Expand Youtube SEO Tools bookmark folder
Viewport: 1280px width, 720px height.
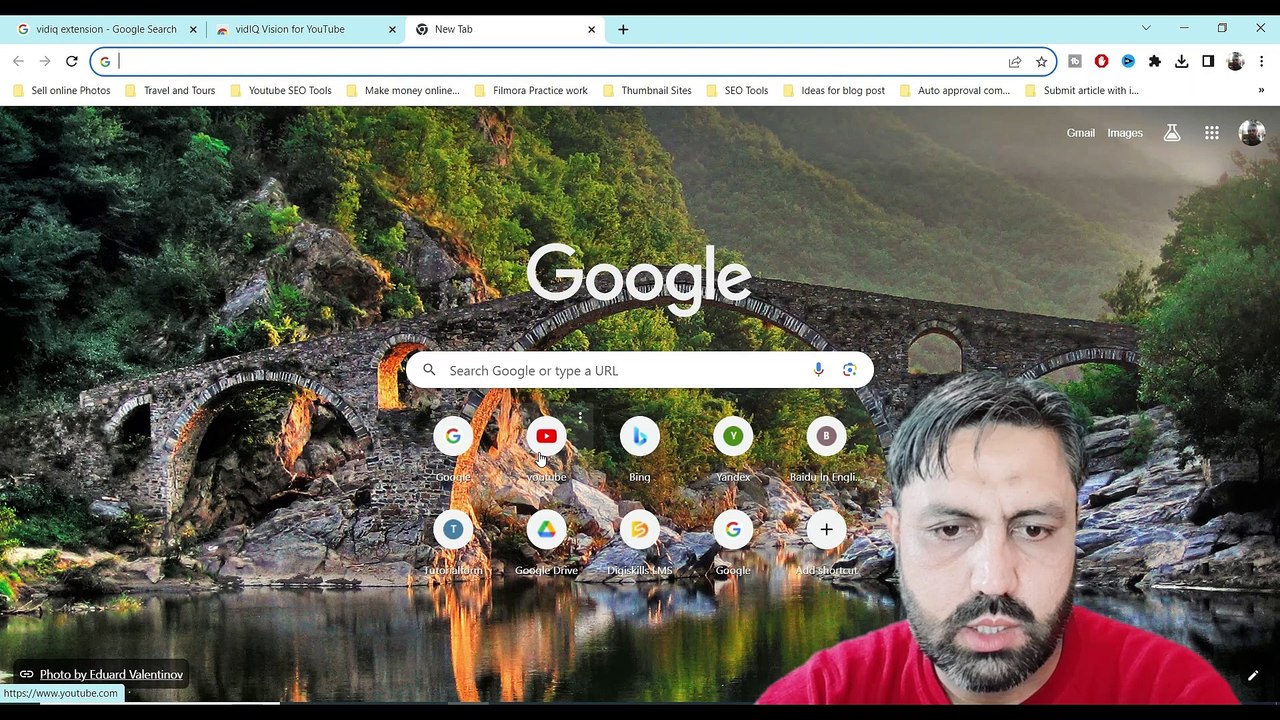pyautogui.click(x=280, y=90)
